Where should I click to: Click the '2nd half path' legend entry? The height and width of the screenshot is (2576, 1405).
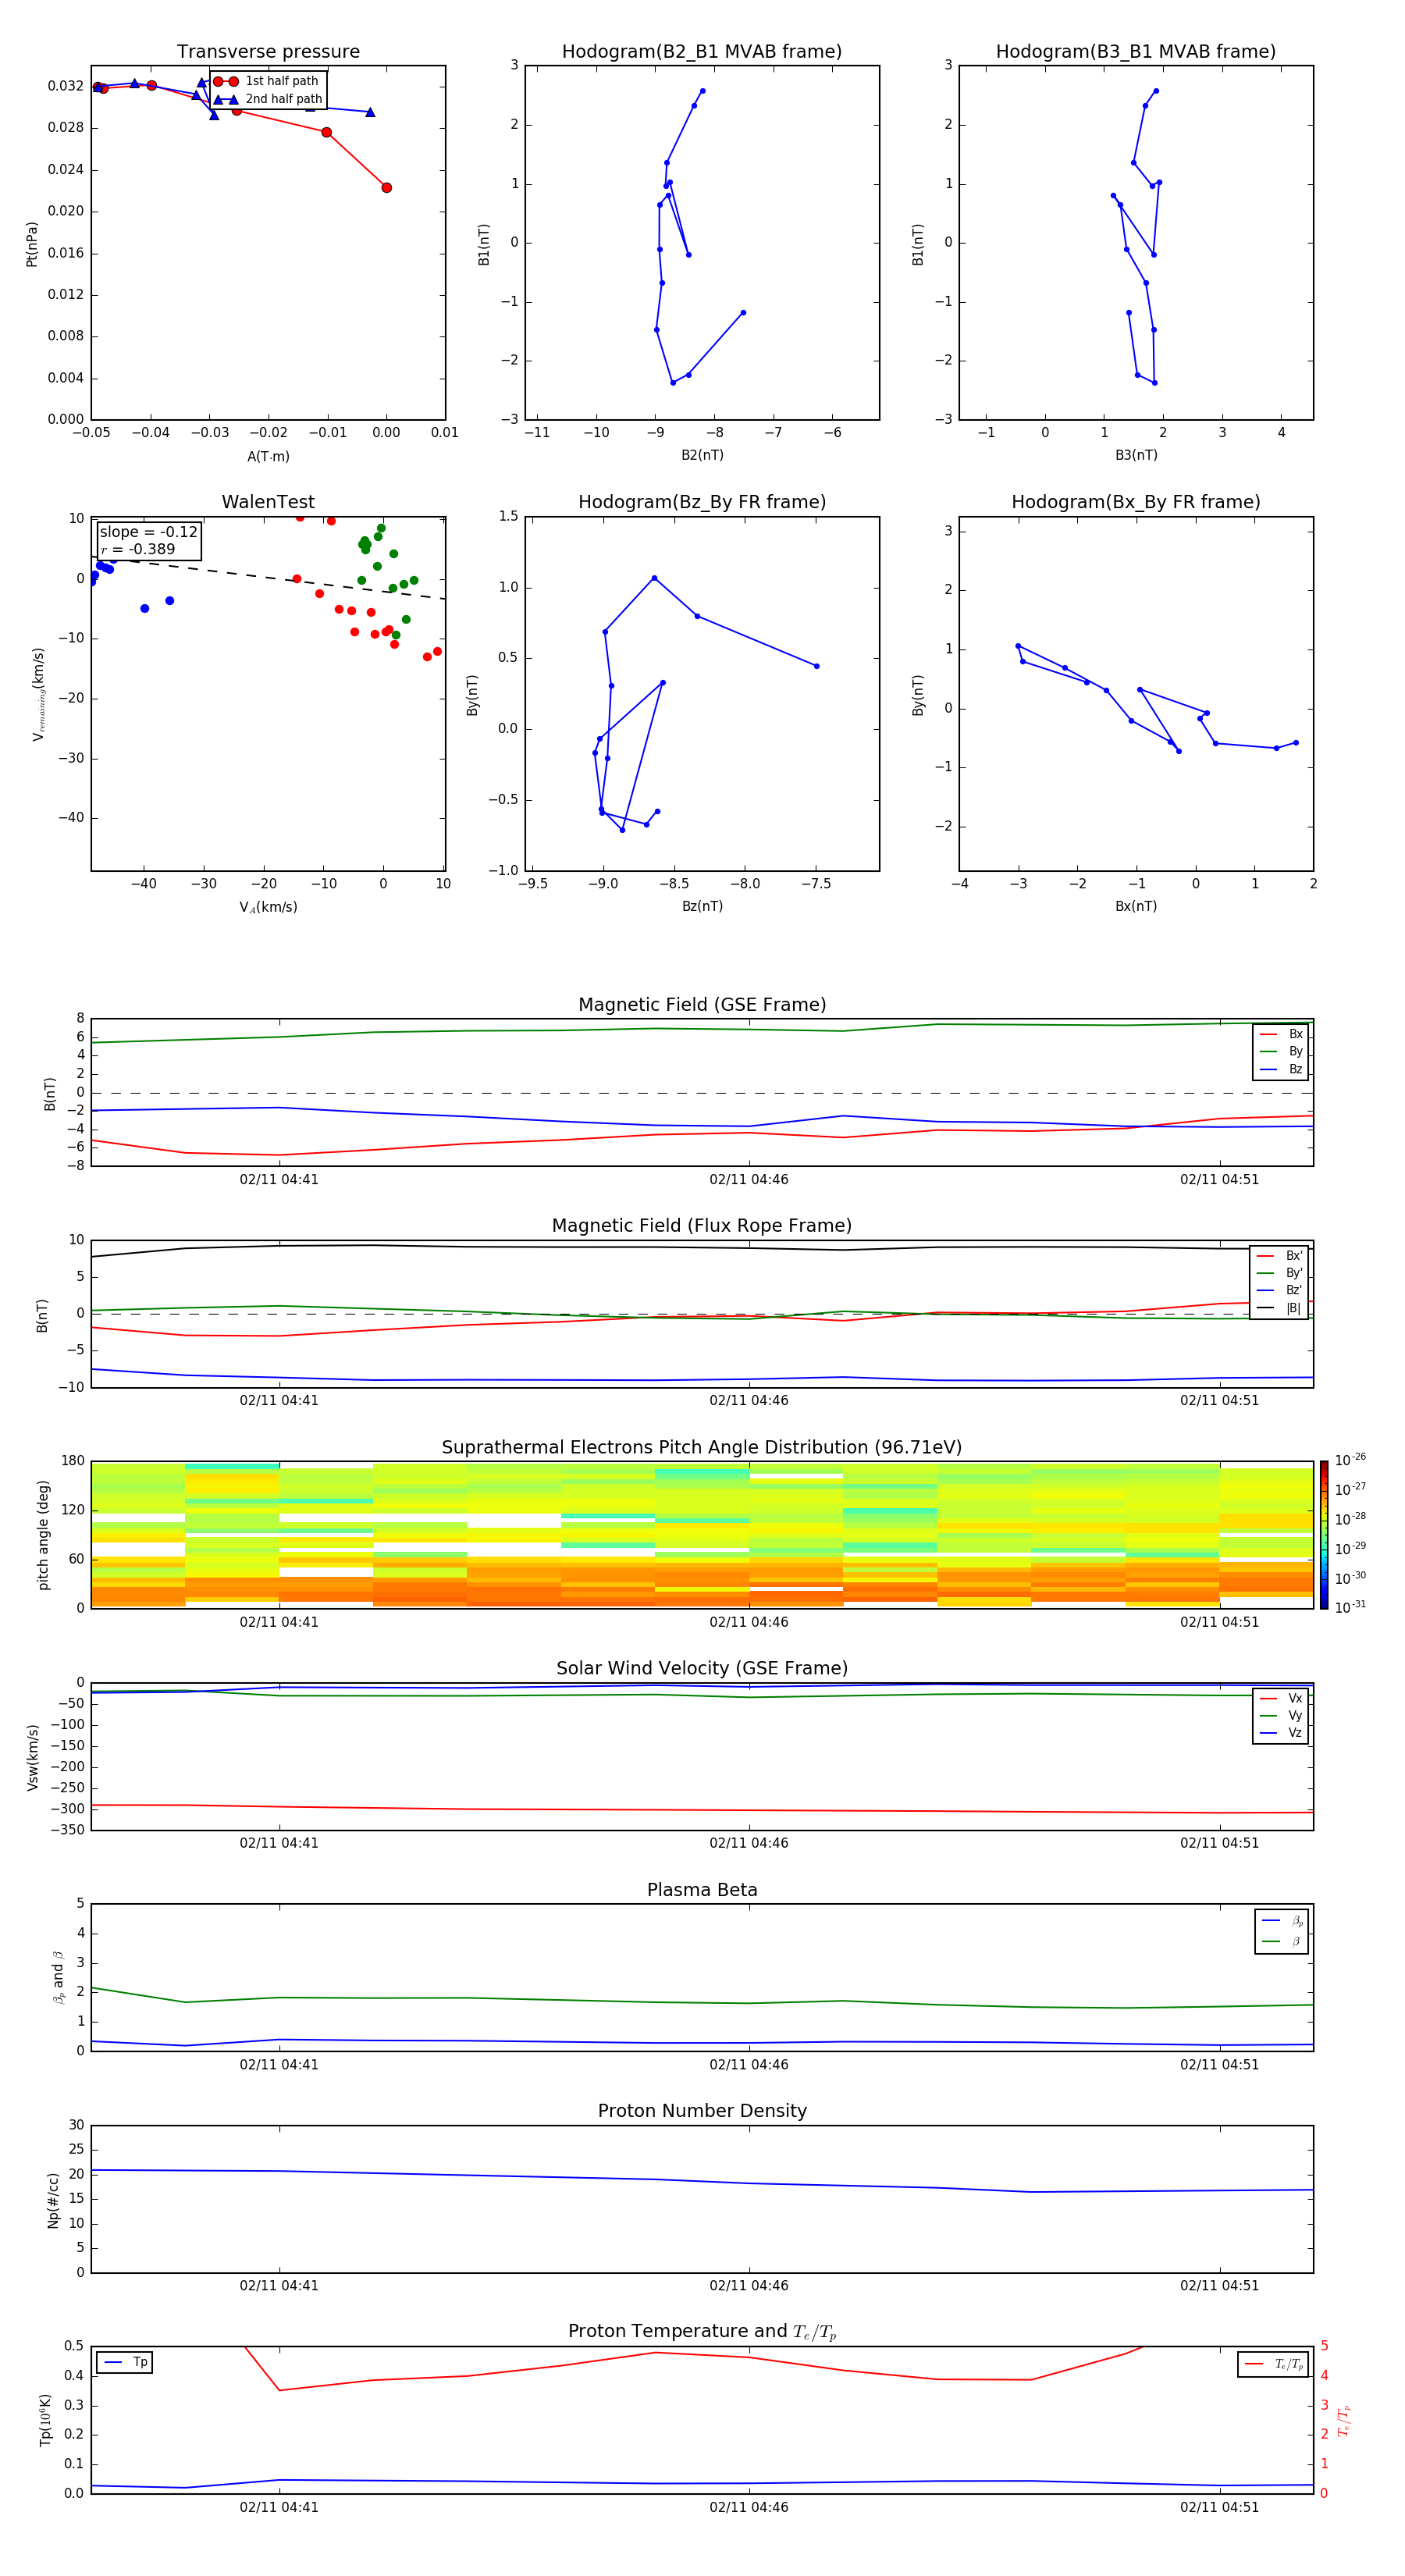pos(268,99)
